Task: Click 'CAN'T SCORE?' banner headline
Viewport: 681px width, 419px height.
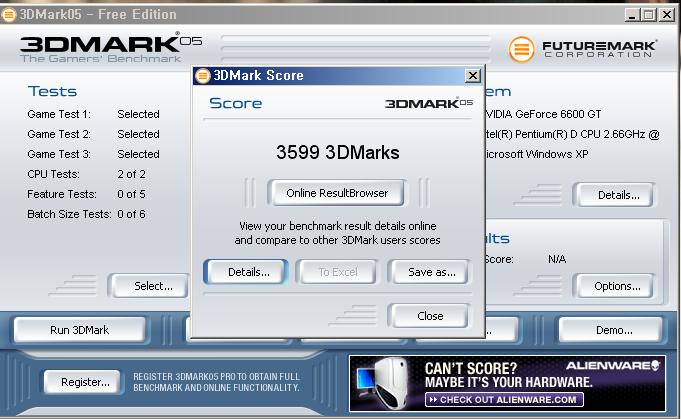Action: [x=471, y=368]
